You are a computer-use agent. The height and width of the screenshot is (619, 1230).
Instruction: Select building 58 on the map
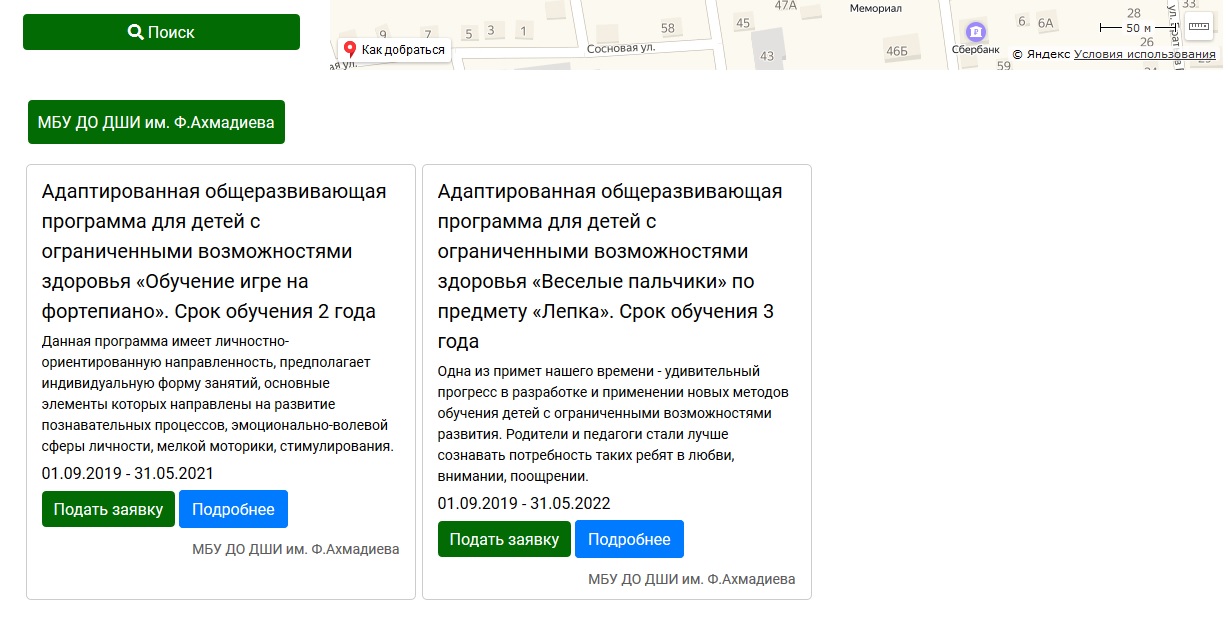pos(668,28)
